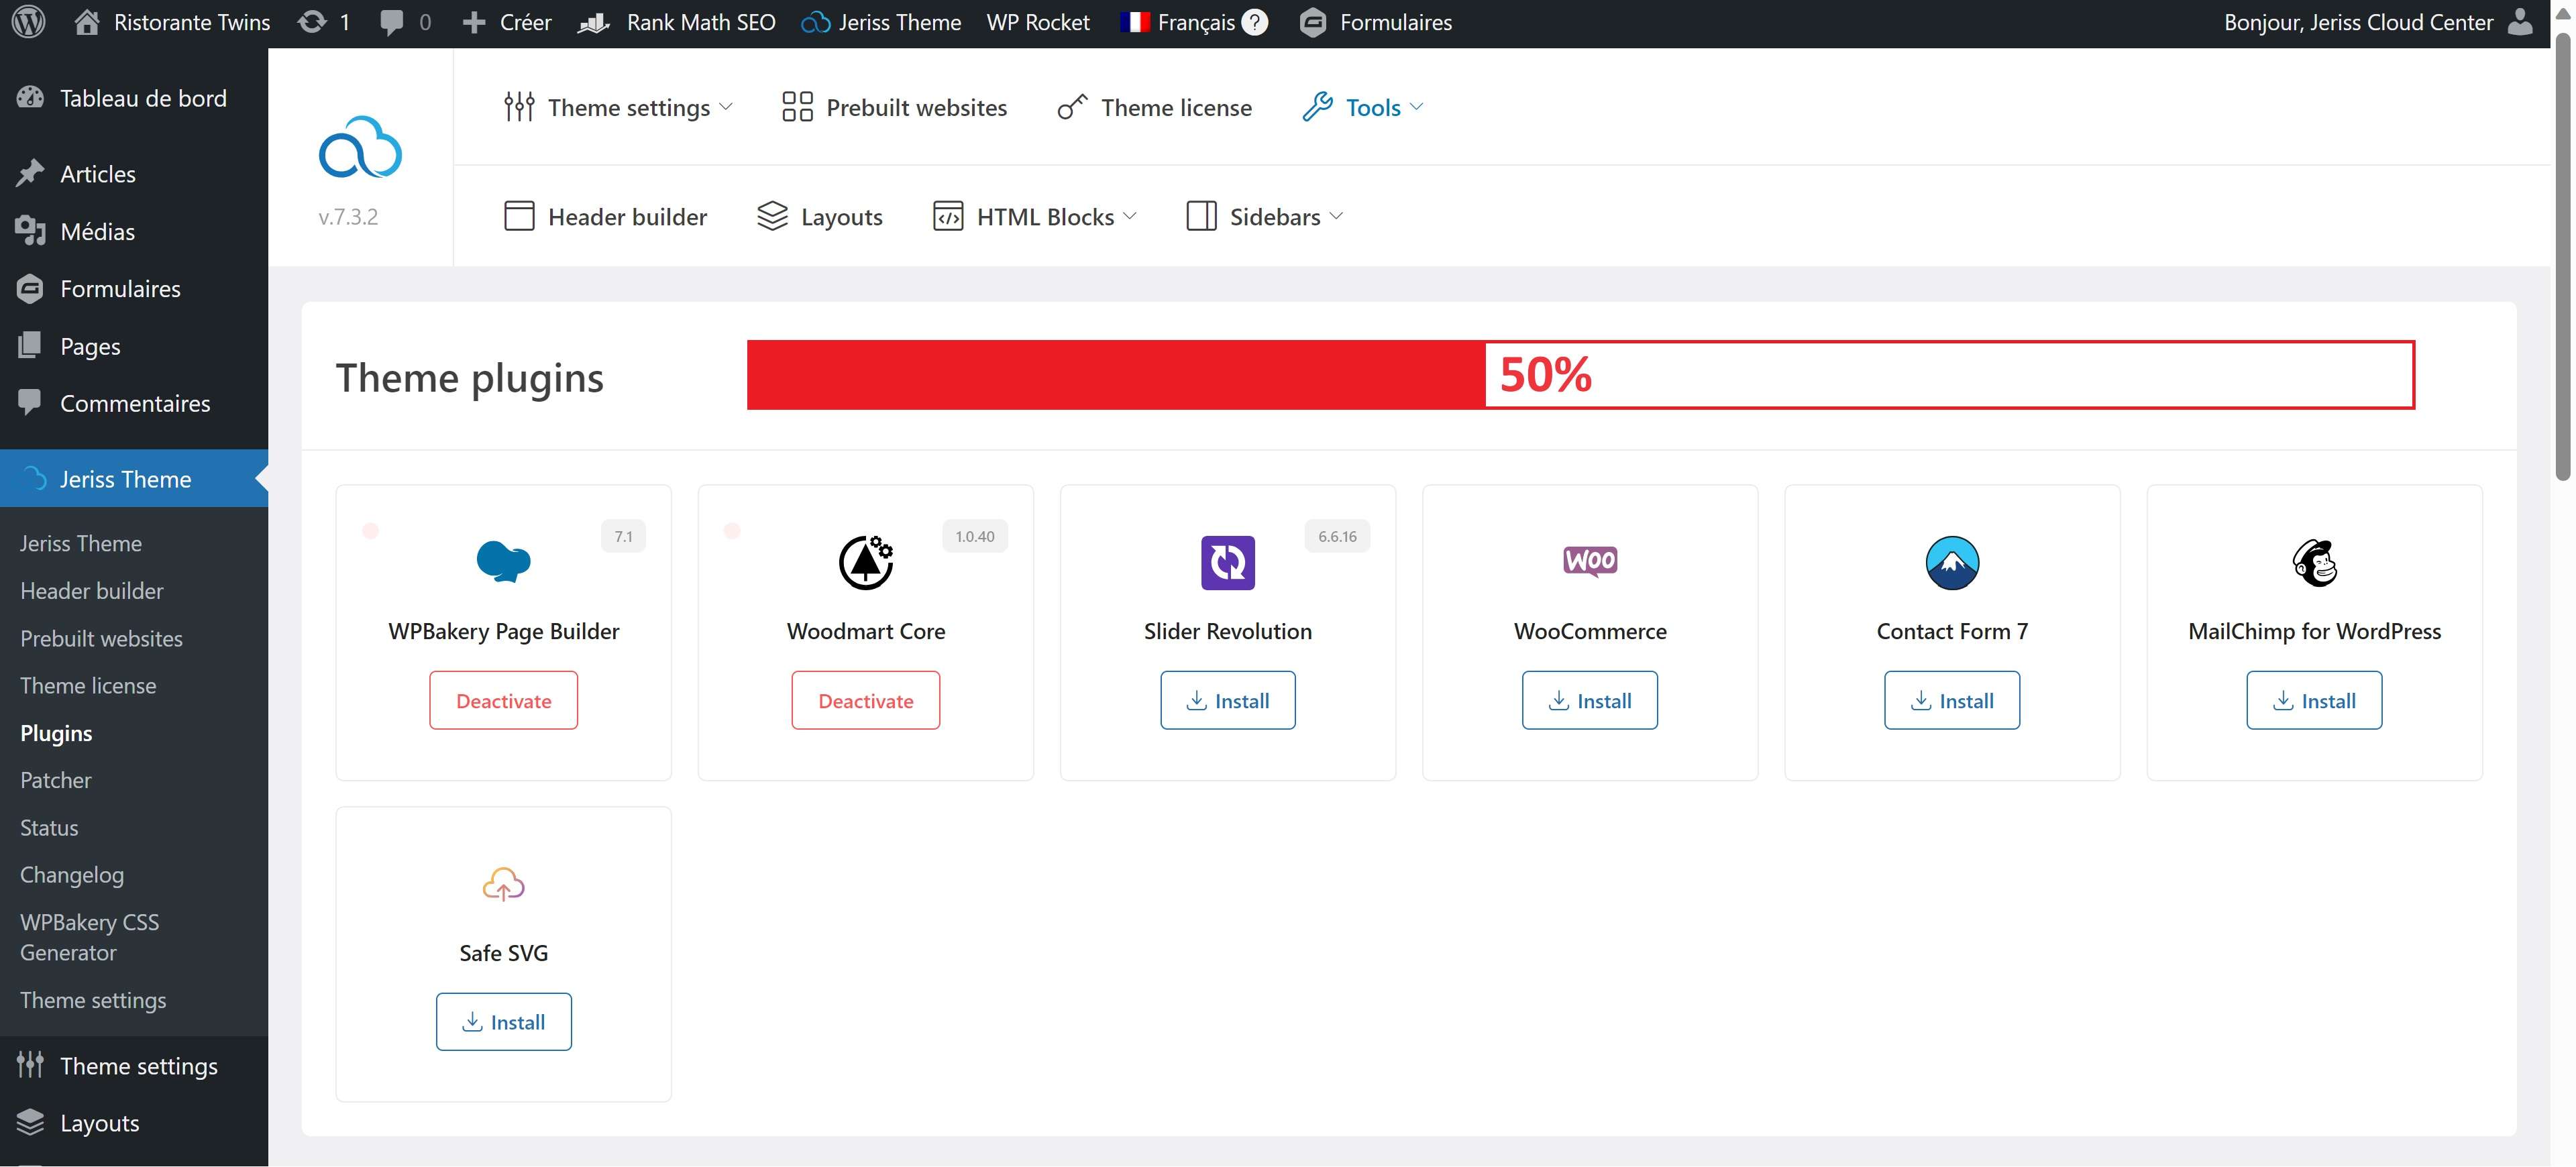This screenshot has width=2576, height=1167.
Task: Open Header builder in the sidebar submenu
Action: point(92,591)
